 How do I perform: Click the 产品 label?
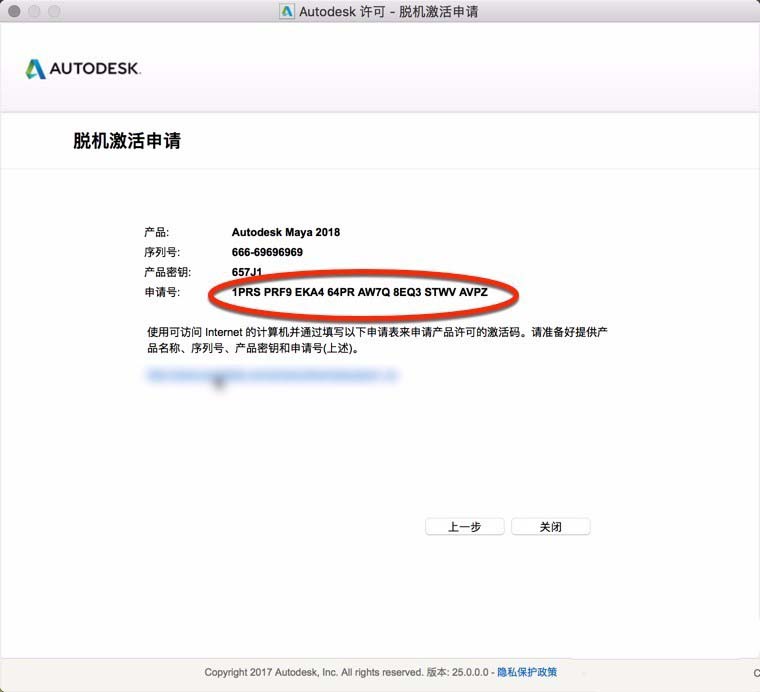(x=157, y=232)
